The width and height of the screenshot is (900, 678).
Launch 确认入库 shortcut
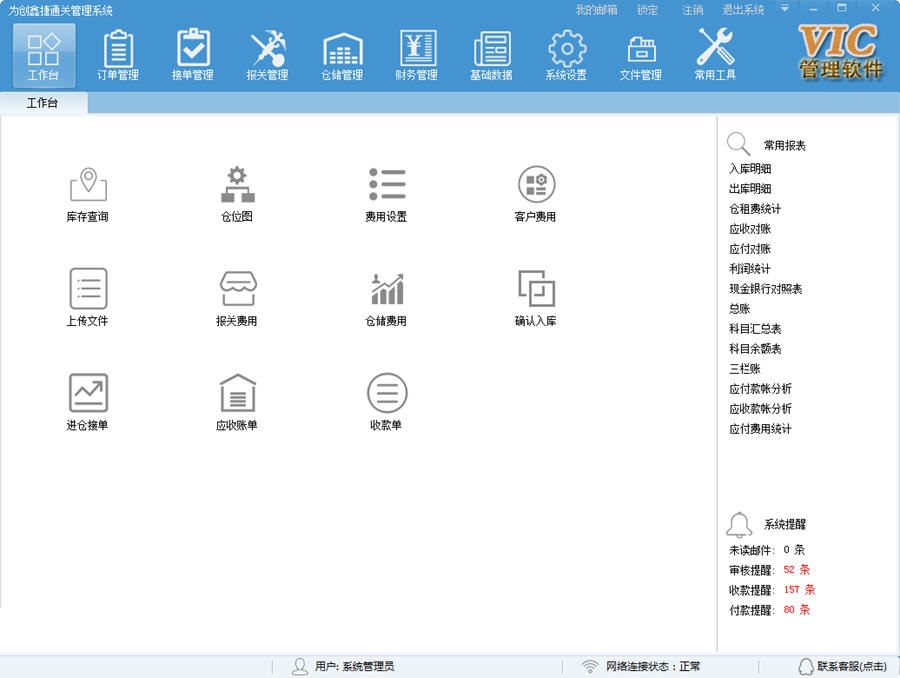pyautogui.click(x=536, y=298)
